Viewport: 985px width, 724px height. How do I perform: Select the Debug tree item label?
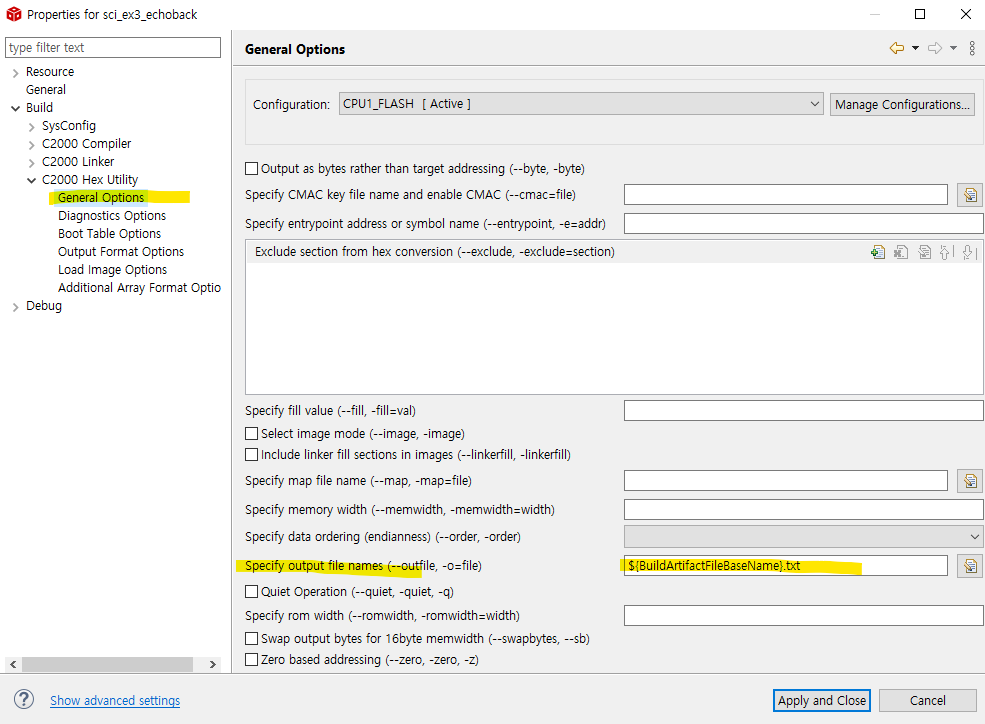point(44,306)
